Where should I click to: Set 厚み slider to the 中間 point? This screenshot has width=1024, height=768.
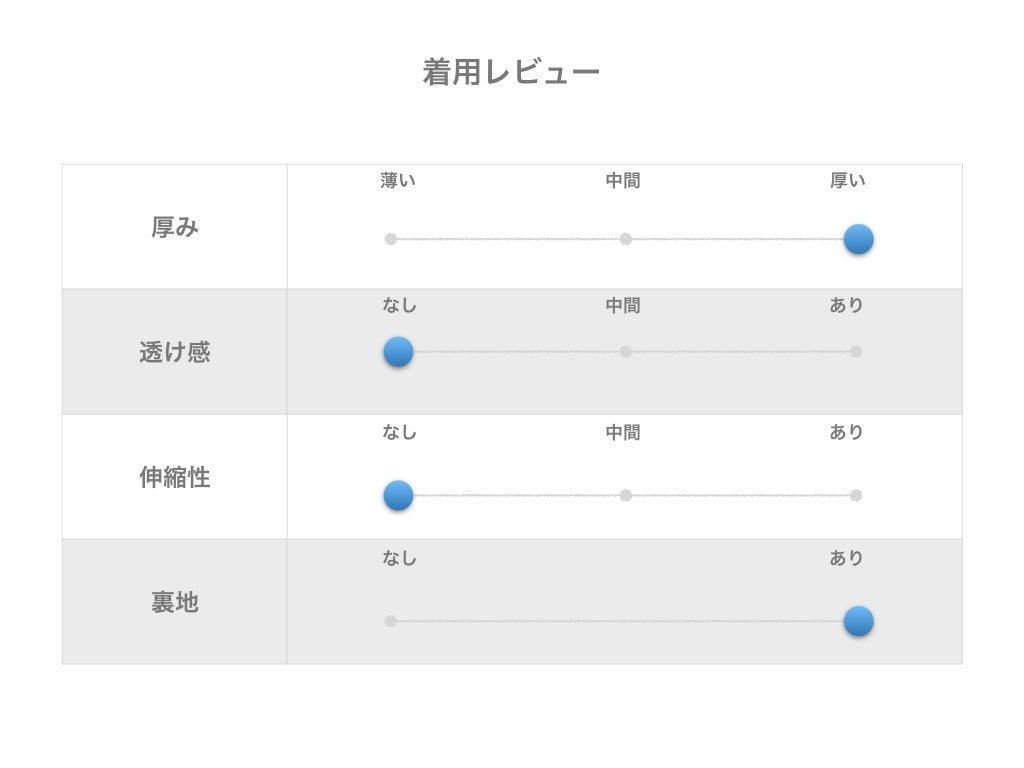tap(625, 239)
